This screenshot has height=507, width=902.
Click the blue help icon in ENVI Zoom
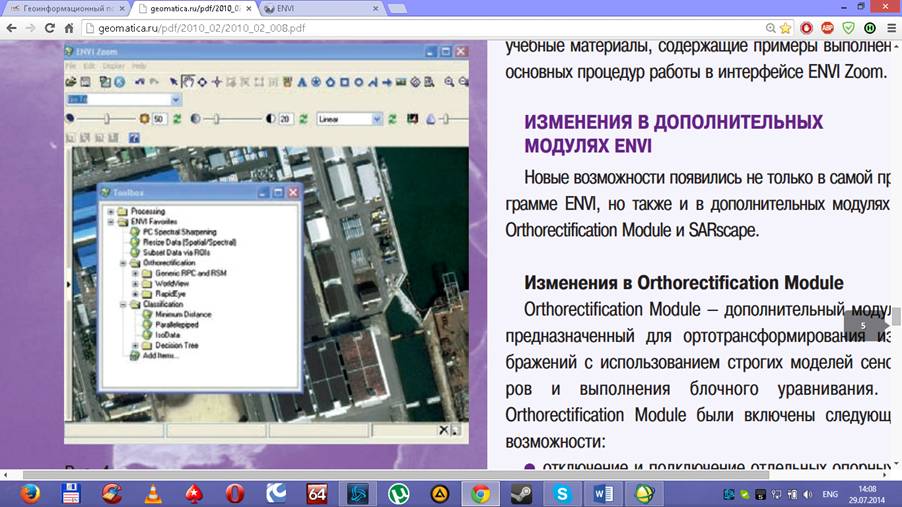coord(134,137)
